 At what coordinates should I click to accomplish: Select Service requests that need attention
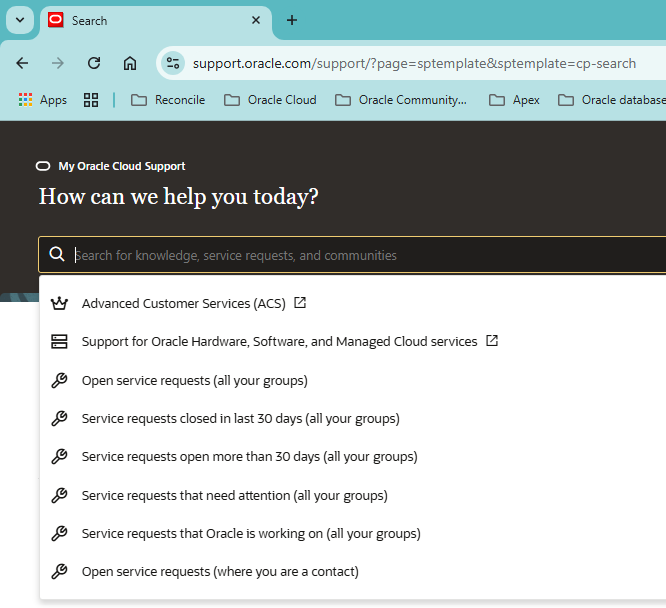pos(234,495)
